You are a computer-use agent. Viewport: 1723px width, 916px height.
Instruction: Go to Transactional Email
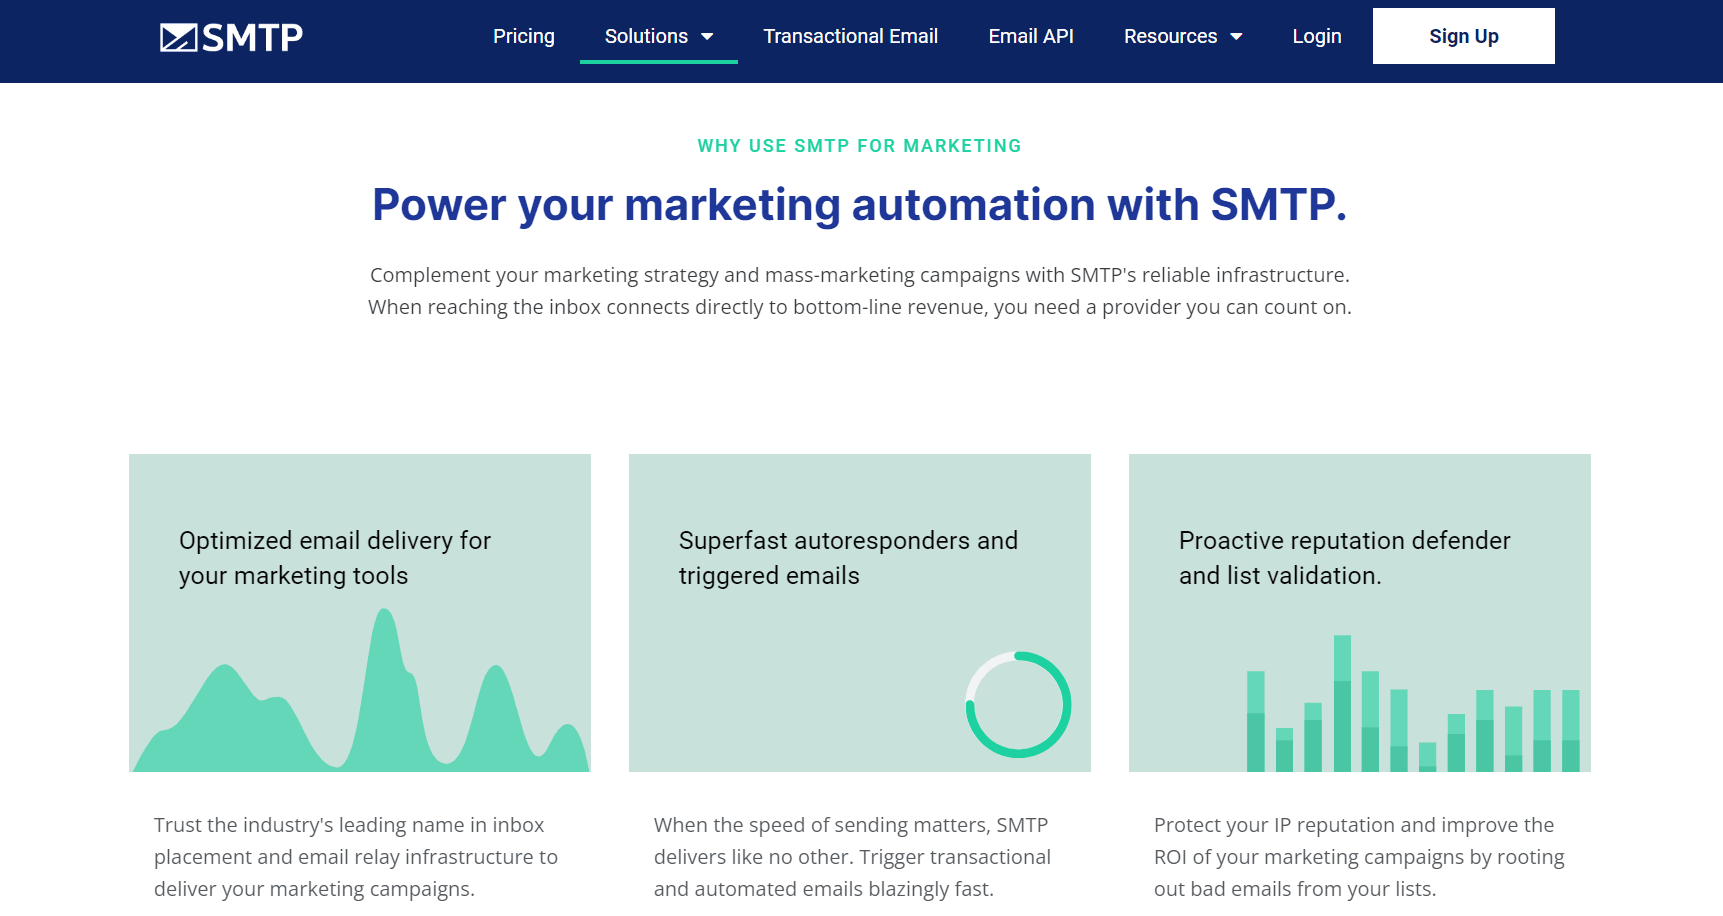(850, 36)
